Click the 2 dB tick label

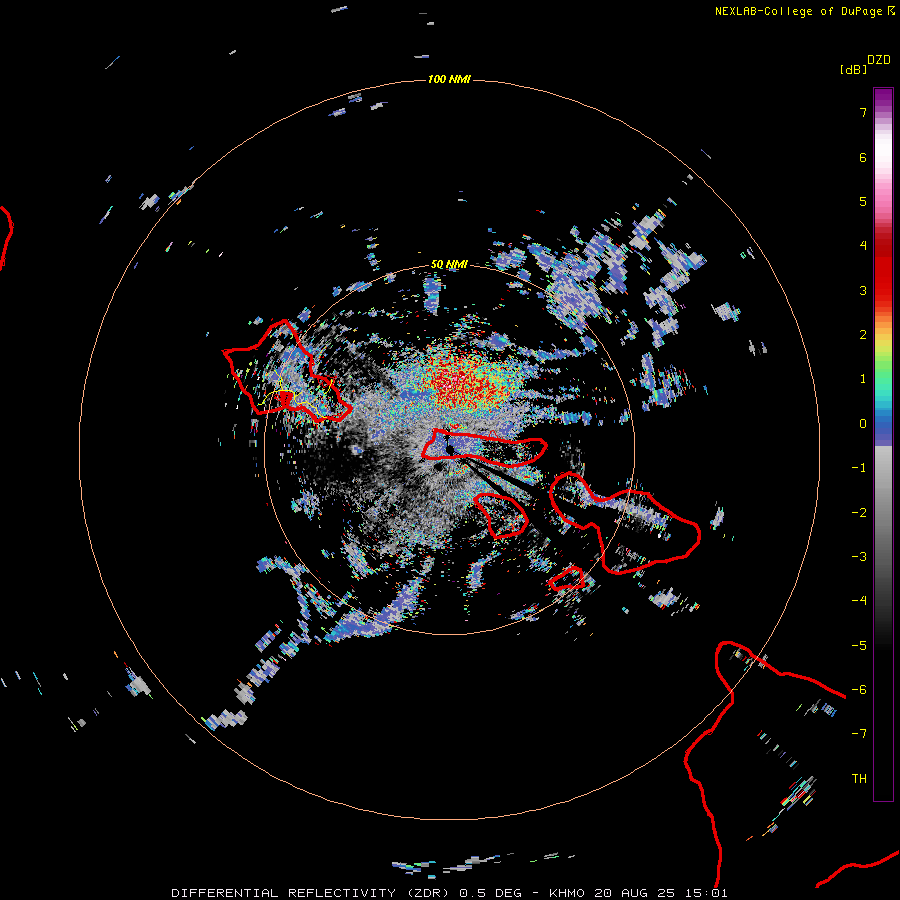[x=863, y=335]
